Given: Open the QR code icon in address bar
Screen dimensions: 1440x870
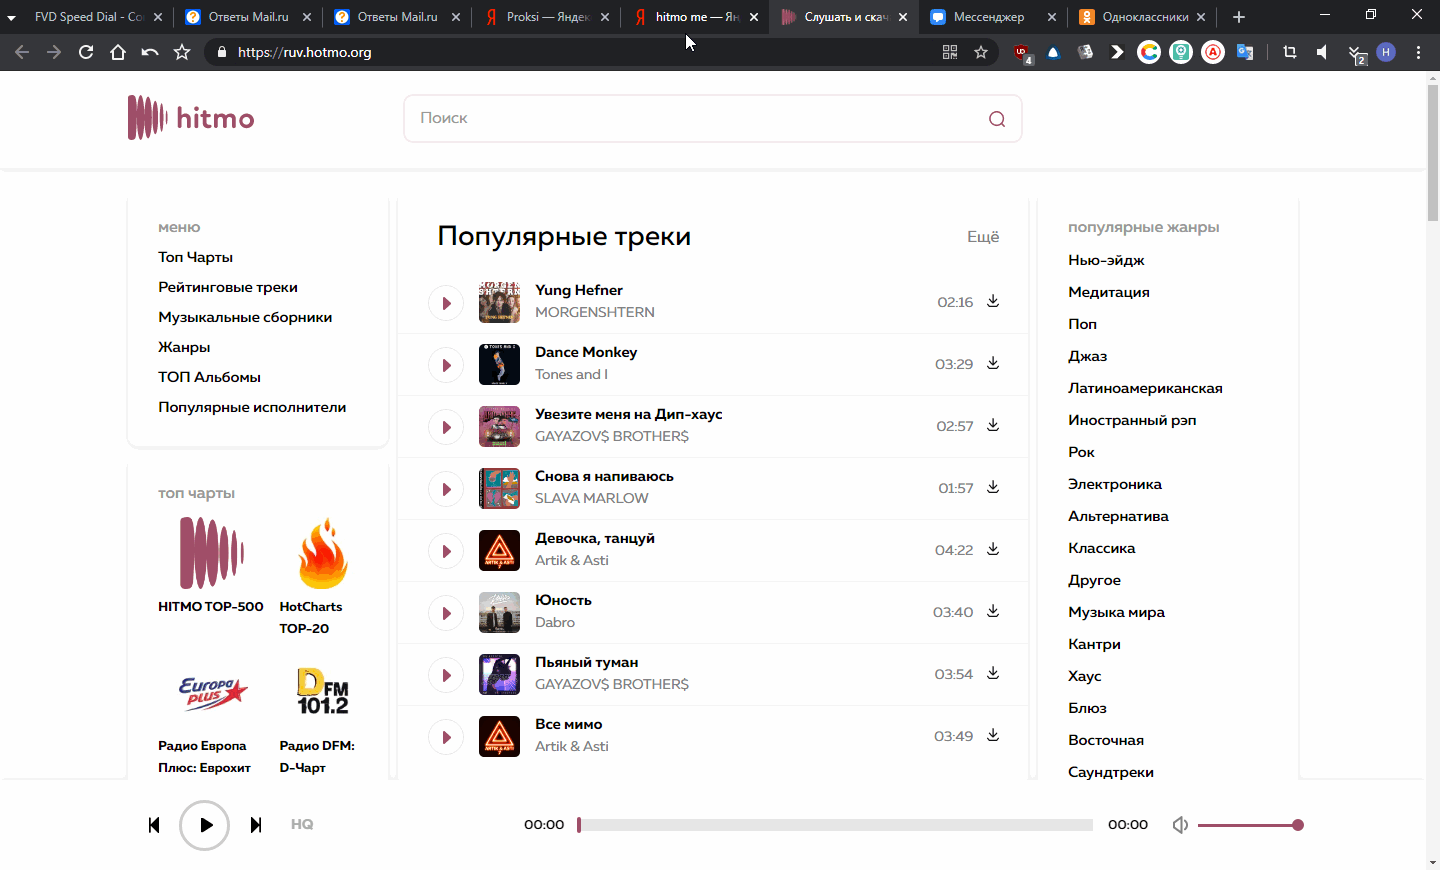Looking at the screenshot, I should point(950,52).
